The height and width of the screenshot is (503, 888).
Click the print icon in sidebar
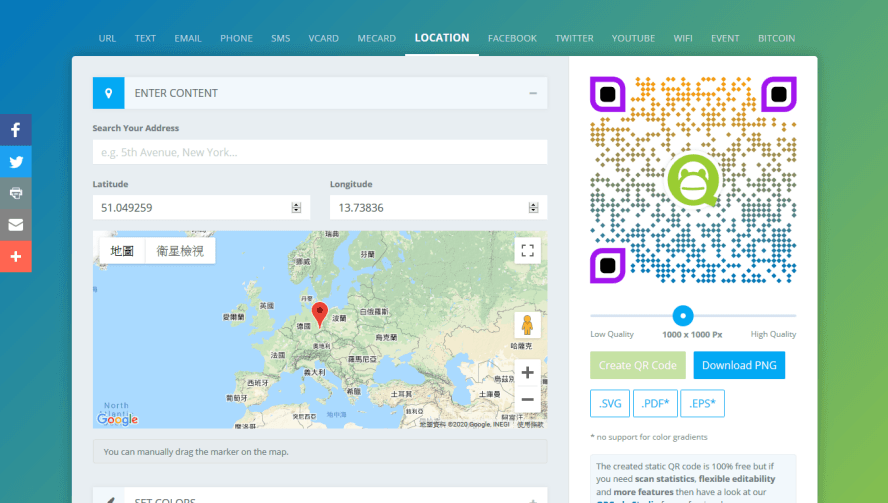point(16,193)
